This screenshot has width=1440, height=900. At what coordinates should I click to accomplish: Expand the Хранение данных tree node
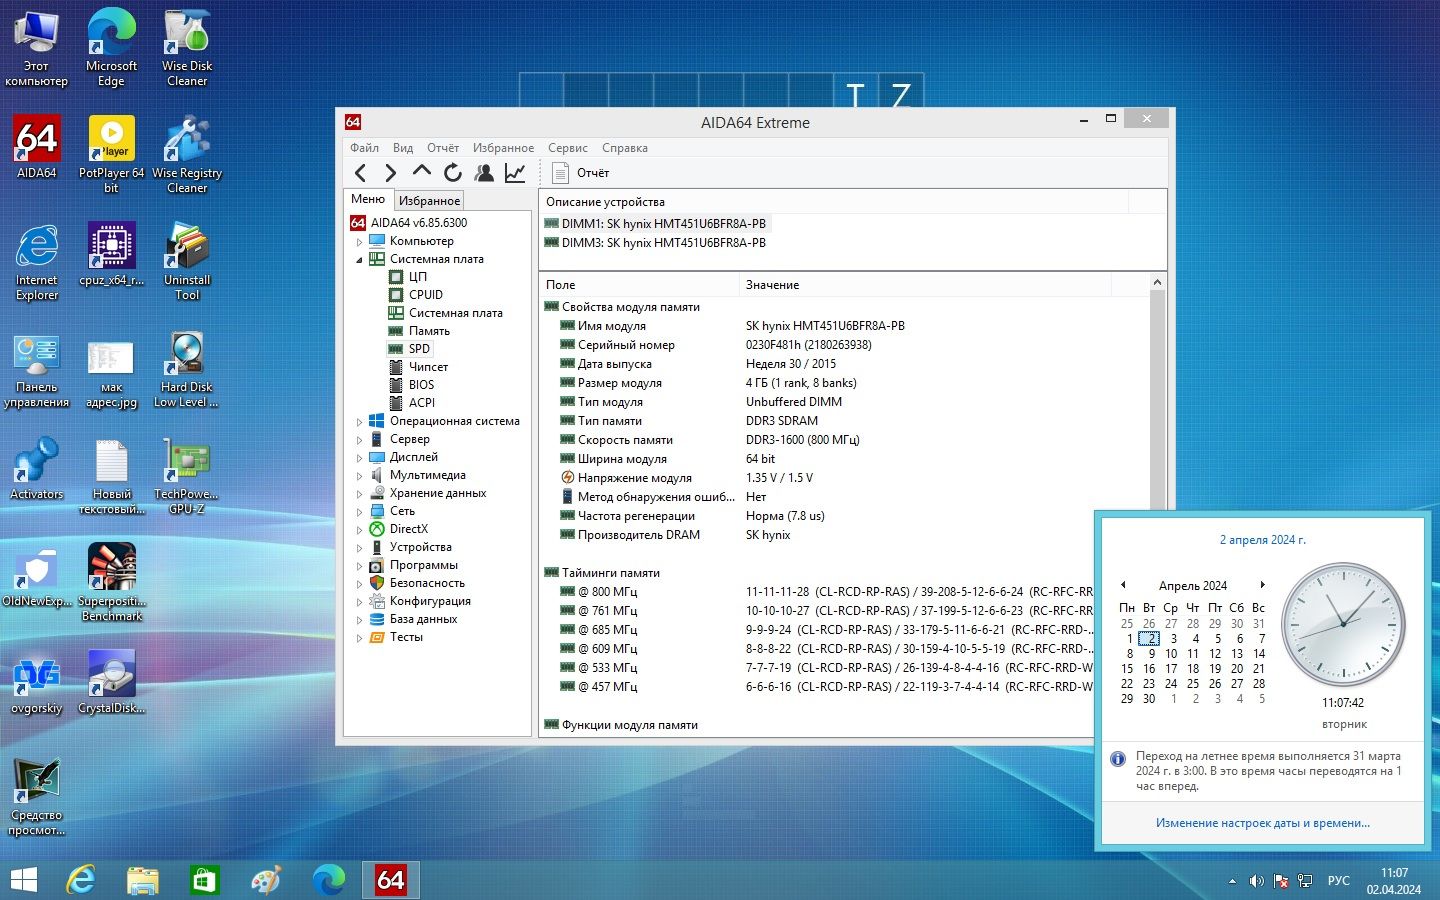click(x=359, y=493)
